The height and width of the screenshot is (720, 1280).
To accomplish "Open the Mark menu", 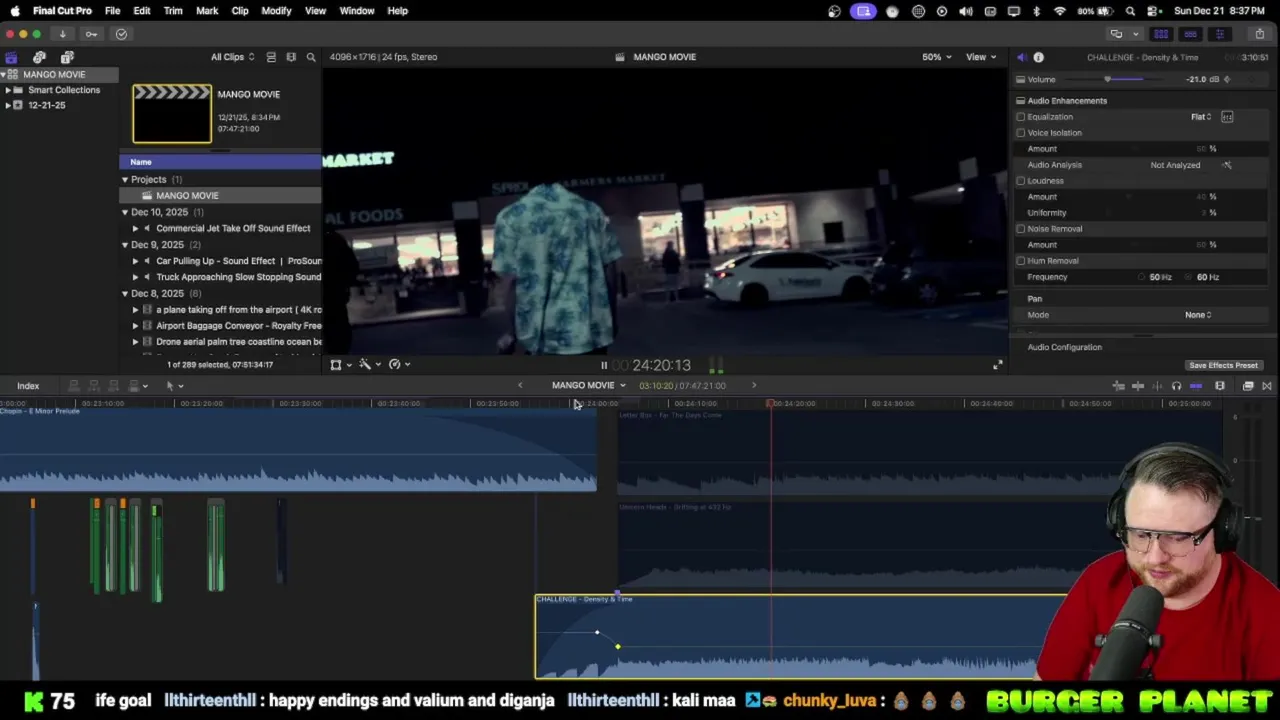I will [x=207, y=11].
